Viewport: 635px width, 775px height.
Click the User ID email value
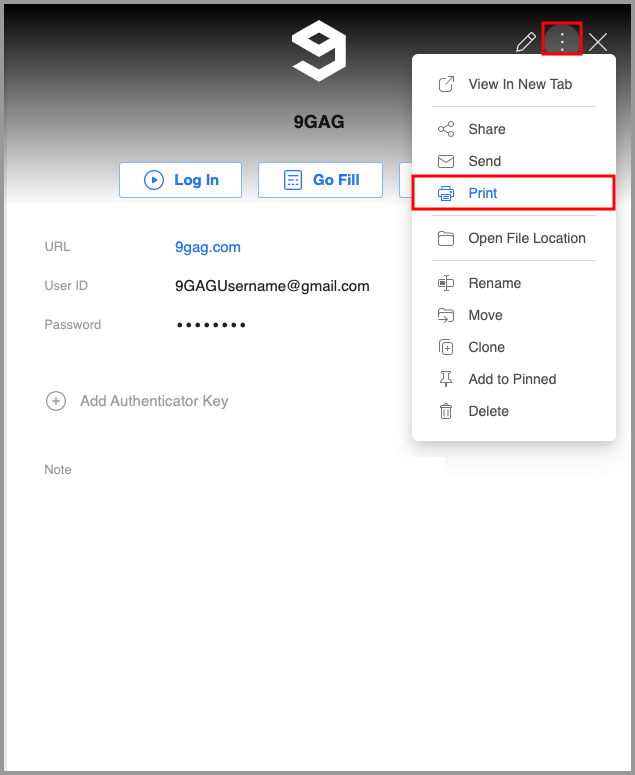click(272, 286)
